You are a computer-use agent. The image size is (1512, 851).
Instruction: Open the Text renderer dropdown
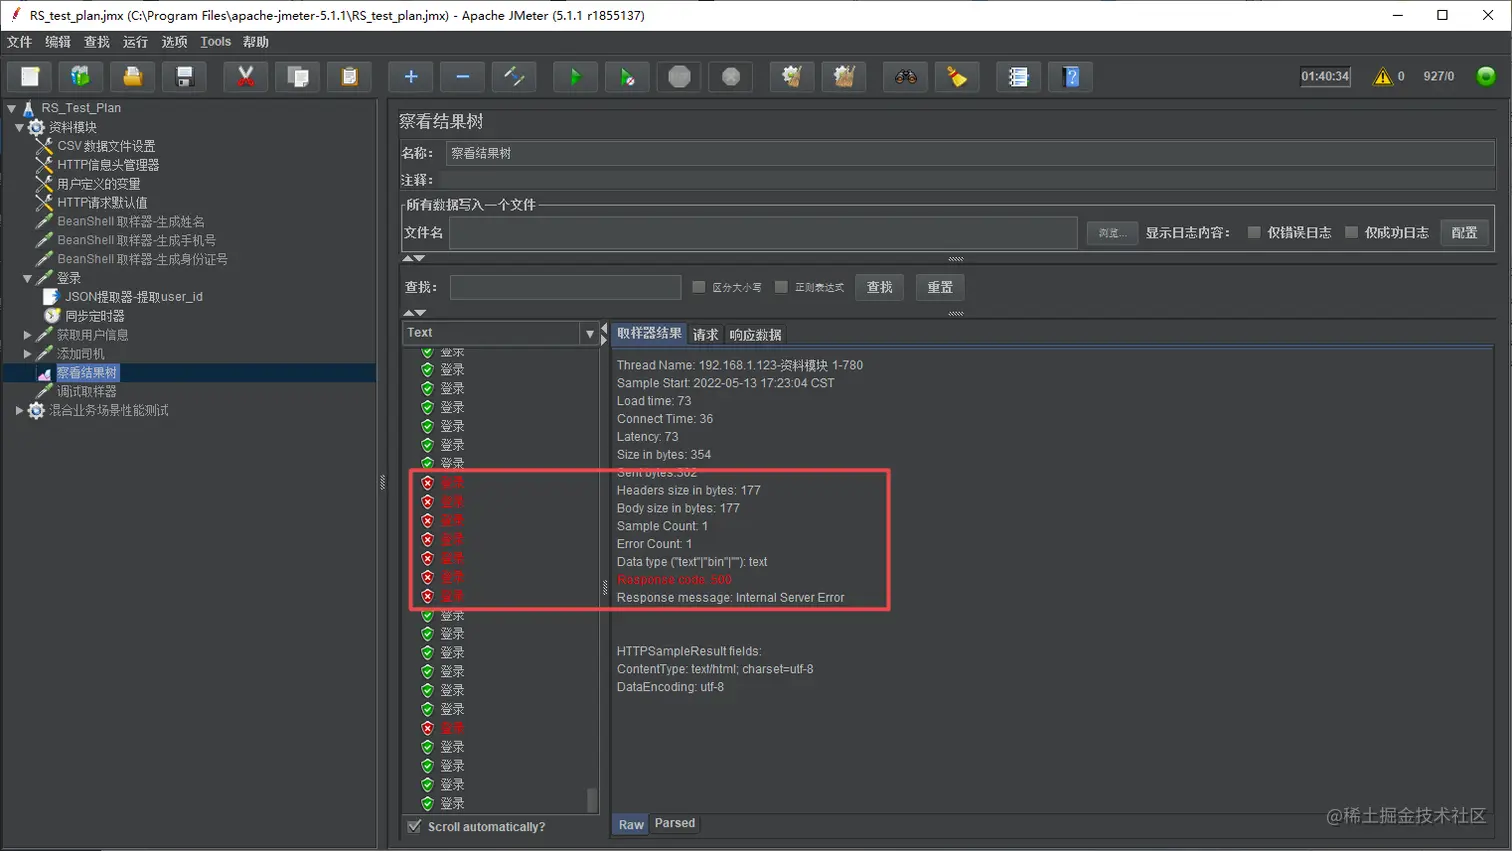(589, 333)
